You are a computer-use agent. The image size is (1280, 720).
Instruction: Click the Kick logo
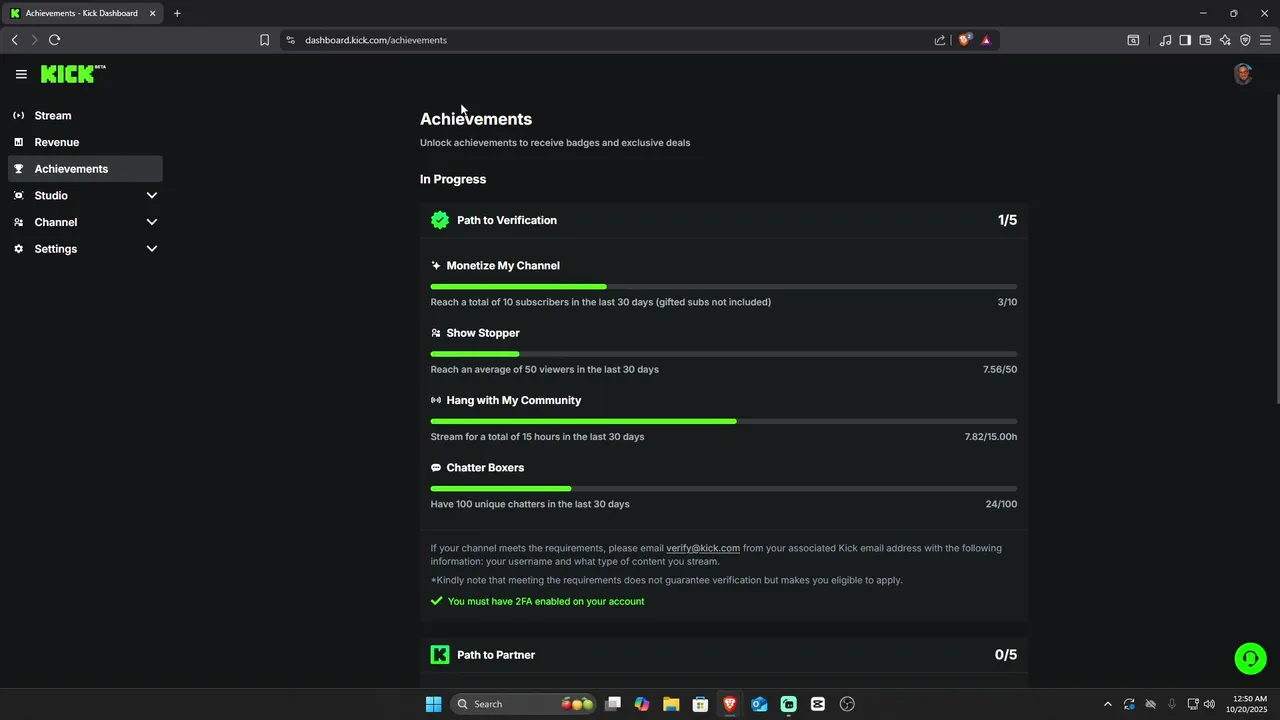point(73,74)
